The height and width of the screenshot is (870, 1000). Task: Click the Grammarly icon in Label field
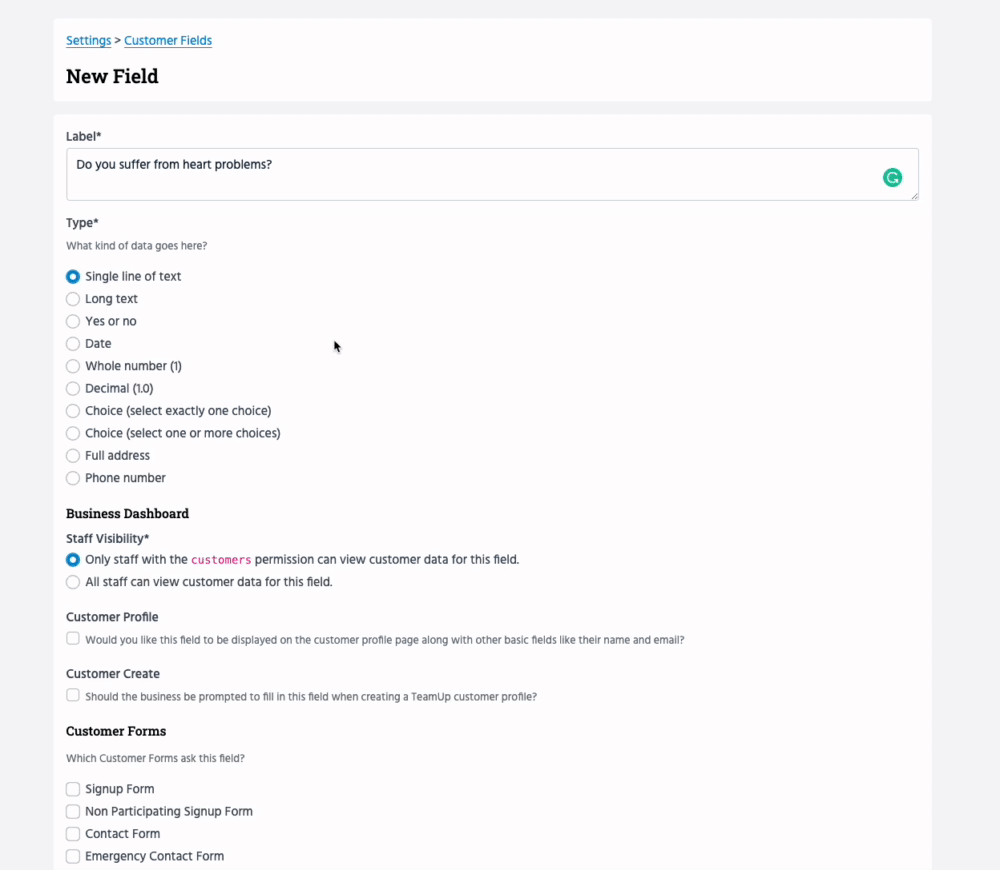892,178
